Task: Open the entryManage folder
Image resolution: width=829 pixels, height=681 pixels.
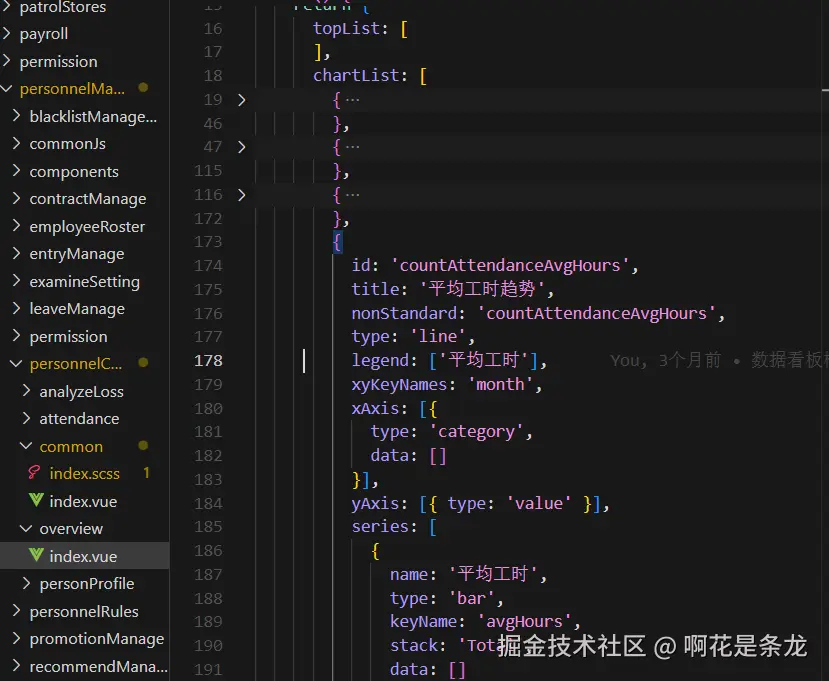Action: 77,254
